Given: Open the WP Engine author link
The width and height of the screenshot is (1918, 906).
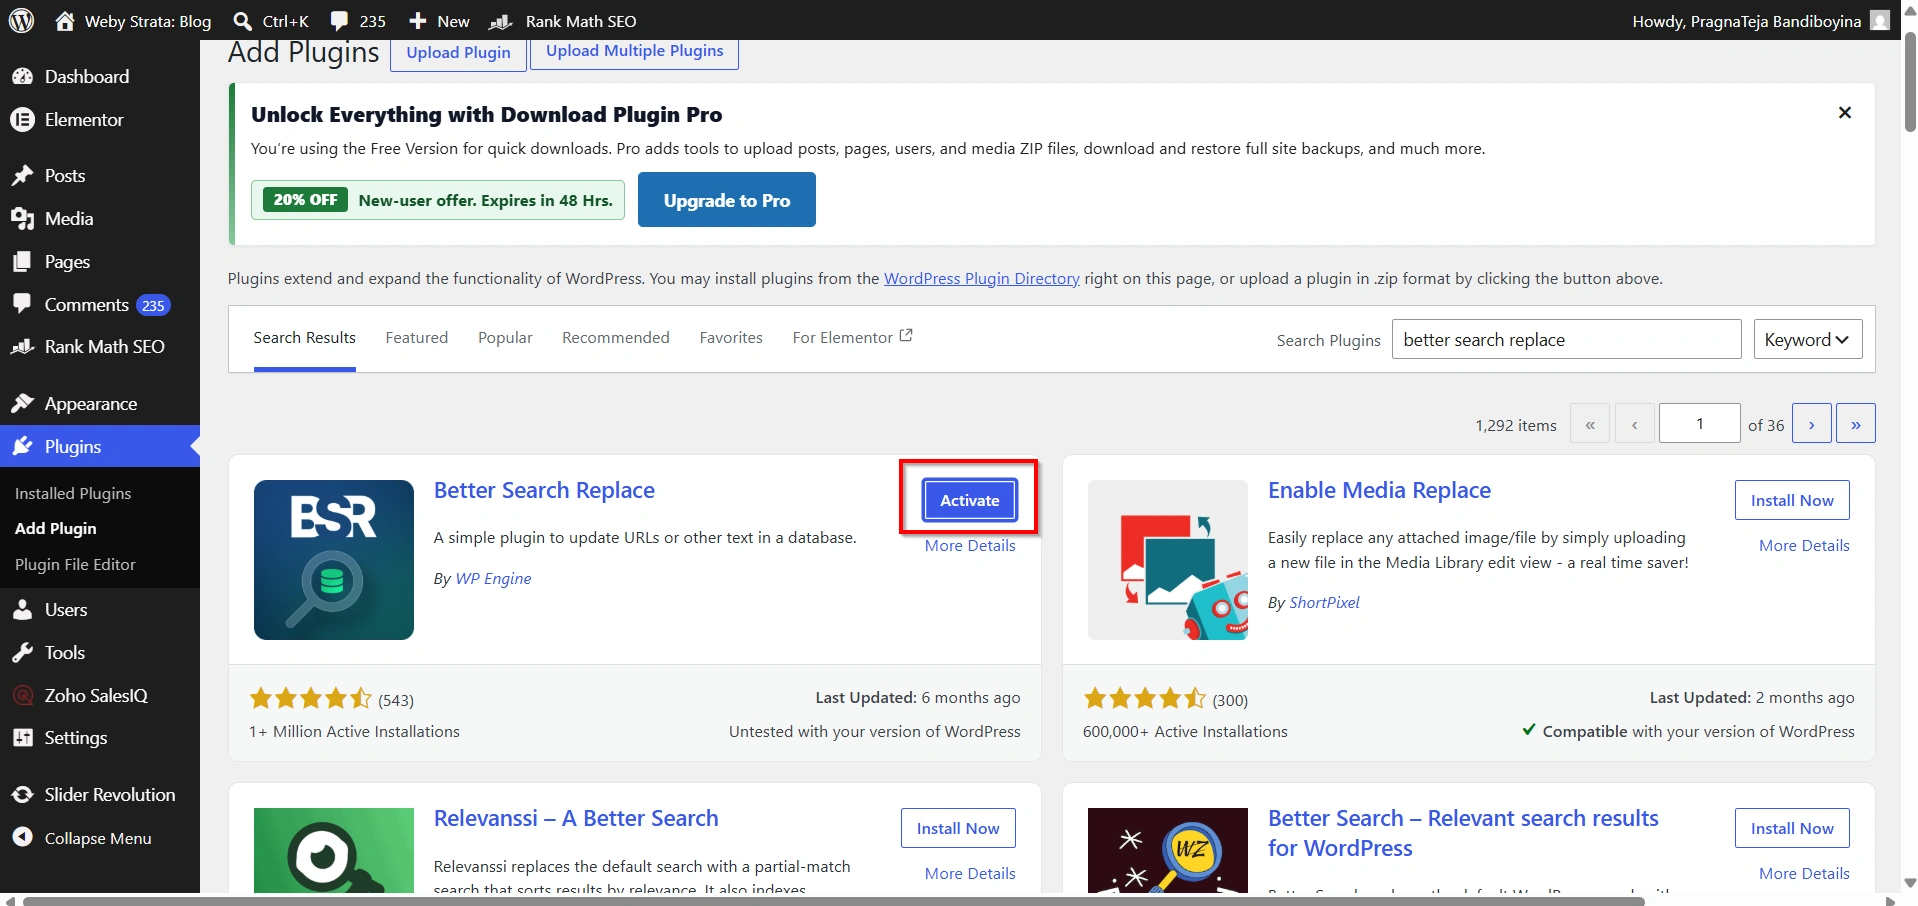Looking at the screenshot, I should pyautogui.click(x=493, y=579).
